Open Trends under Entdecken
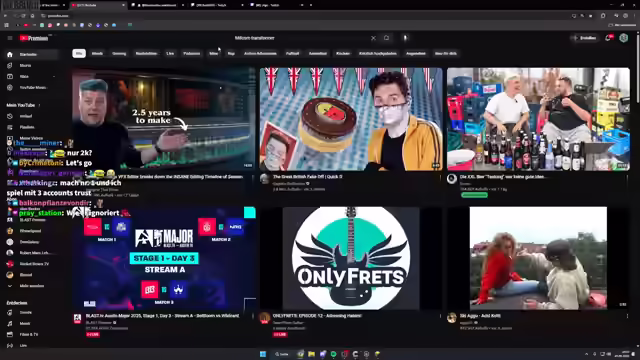This screenshot has width=640, height=360. click(31, 313)
